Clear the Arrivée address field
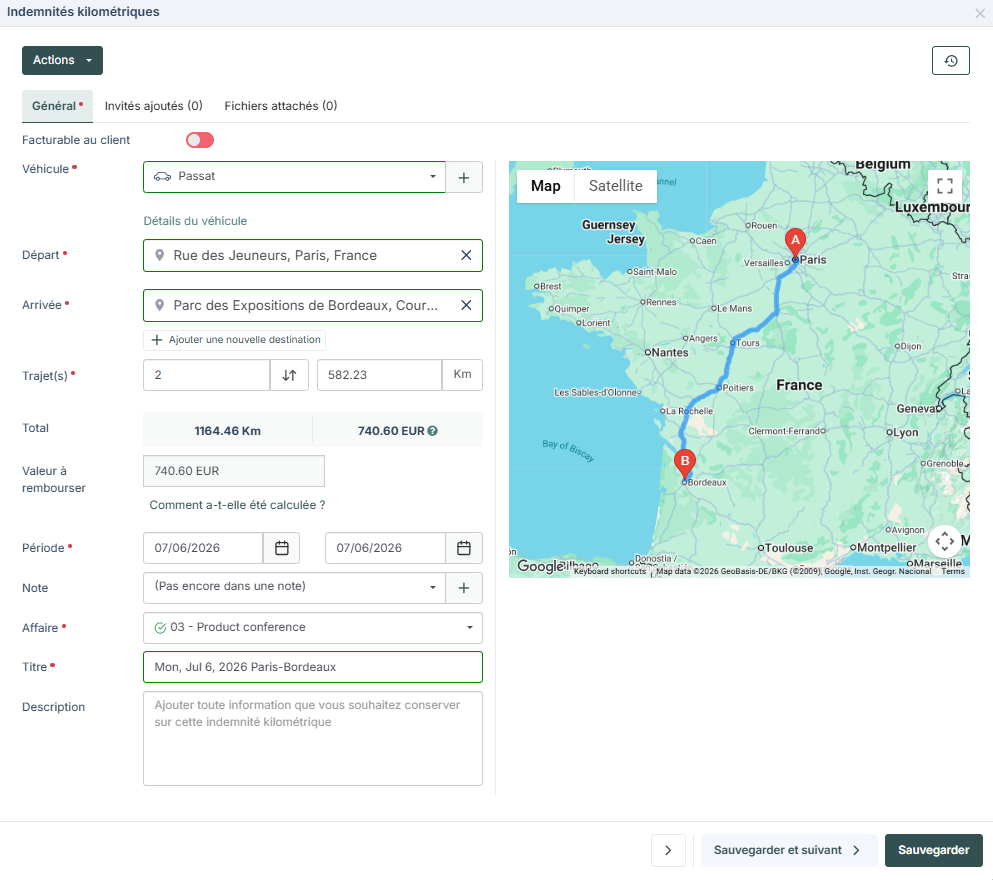 click(466, 305)
